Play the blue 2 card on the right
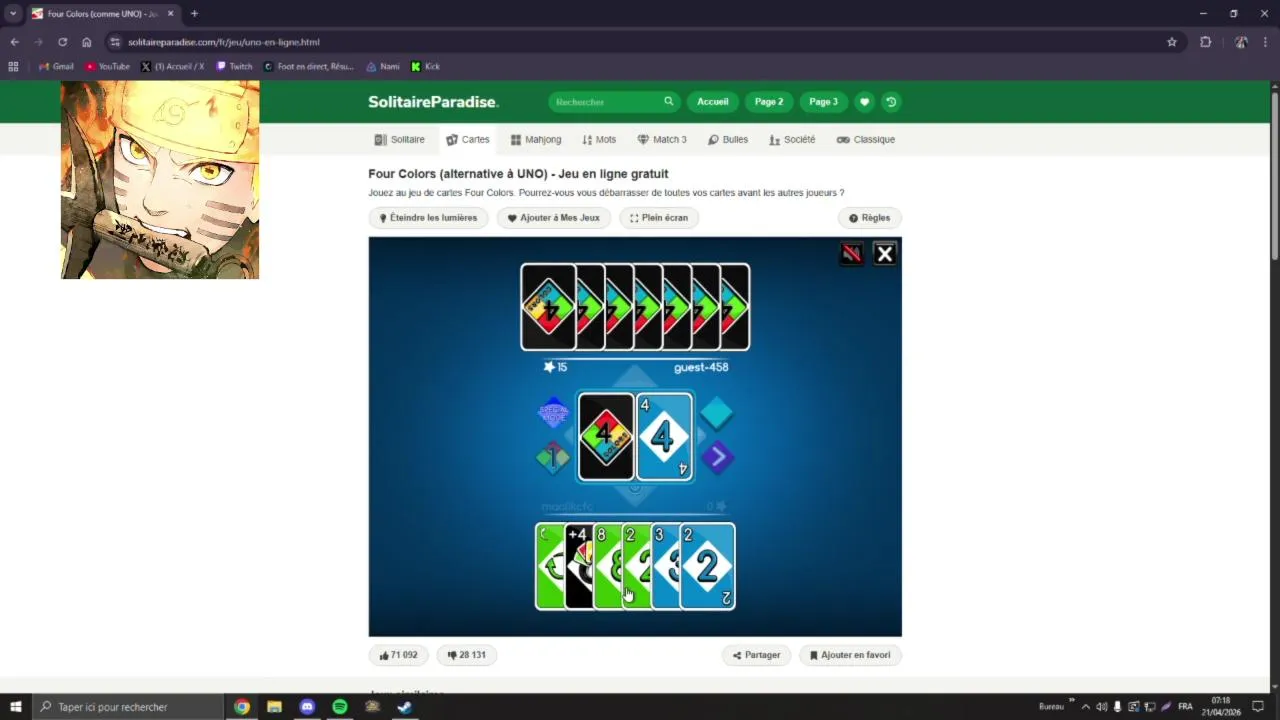This screenshot has width=1280, height=720. pyautogui.click(x=708, y=566)
